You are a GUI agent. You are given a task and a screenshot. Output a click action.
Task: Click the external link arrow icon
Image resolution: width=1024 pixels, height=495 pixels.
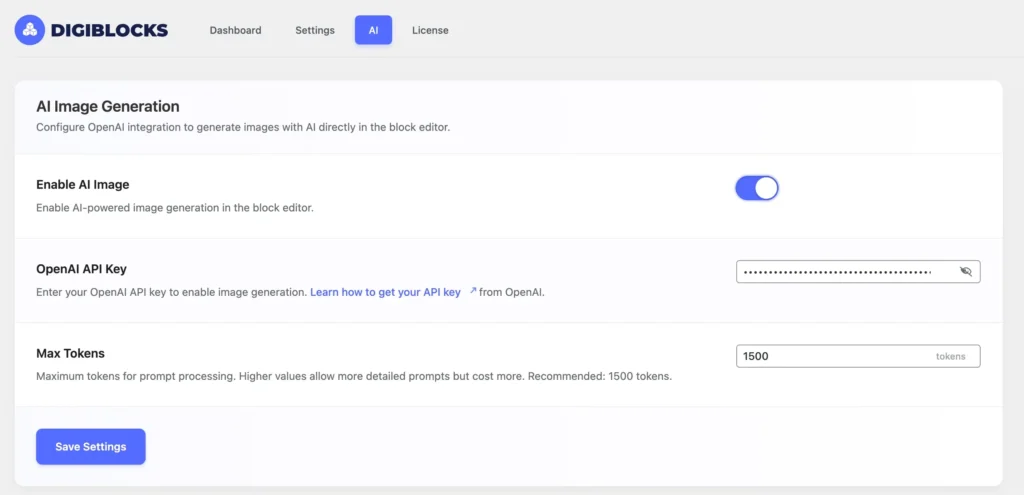(x=472, y=291)
